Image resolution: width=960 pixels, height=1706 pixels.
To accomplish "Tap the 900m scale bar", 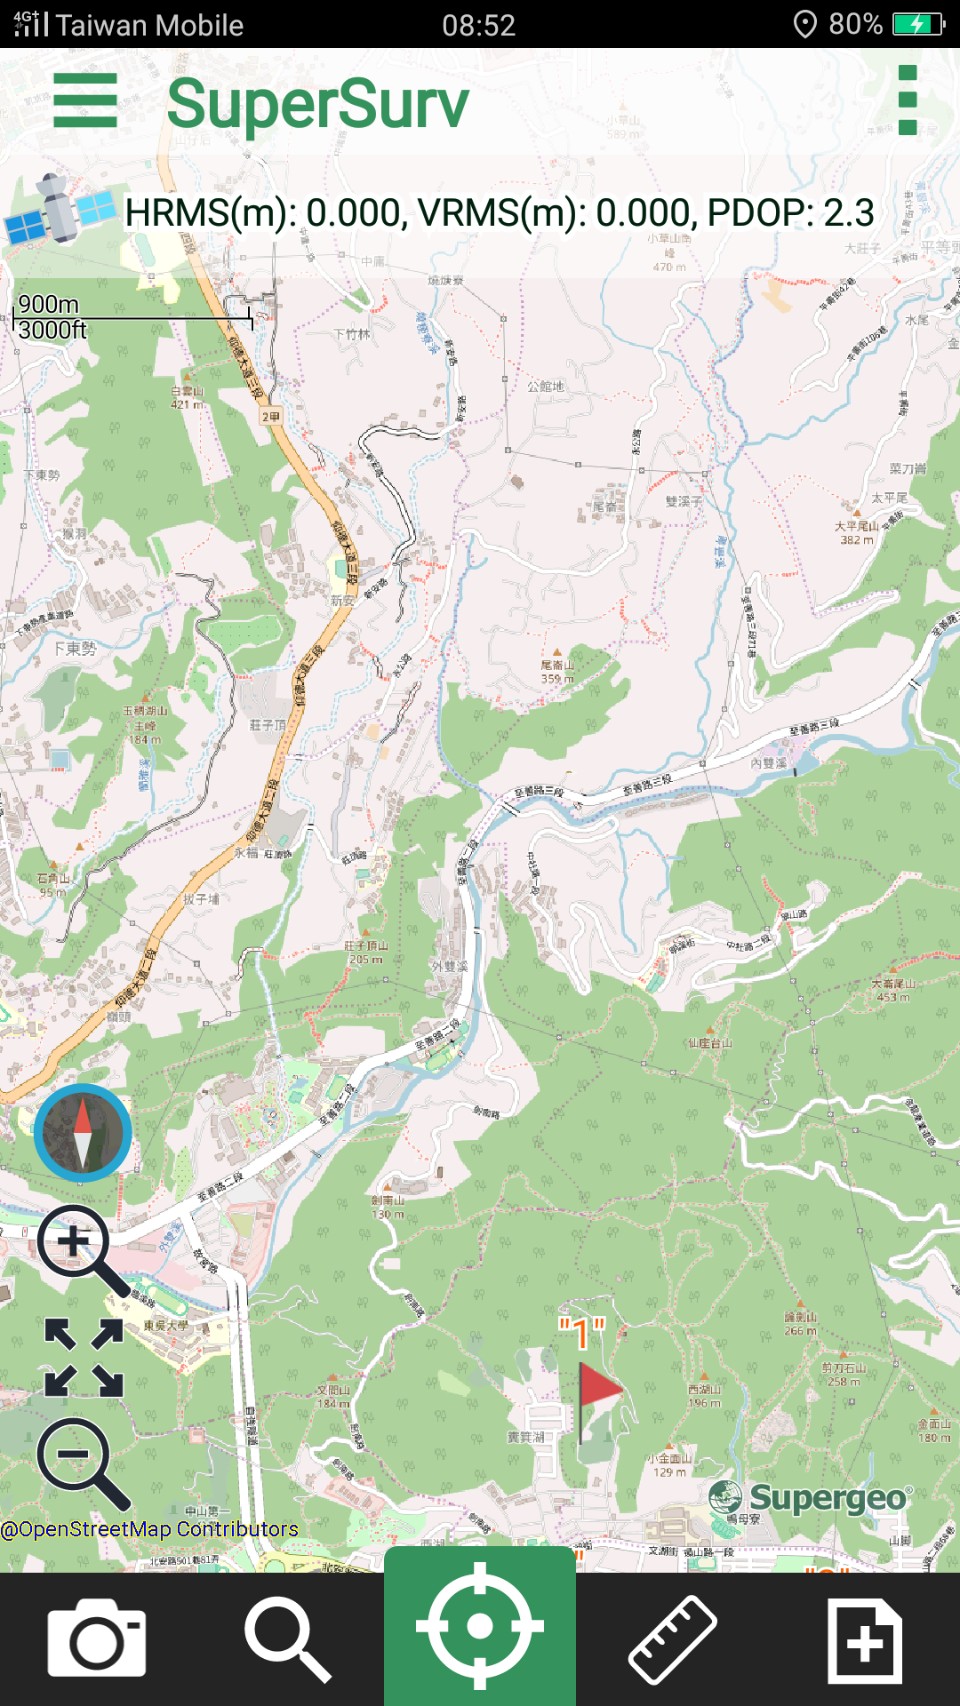I will (132, 317).
